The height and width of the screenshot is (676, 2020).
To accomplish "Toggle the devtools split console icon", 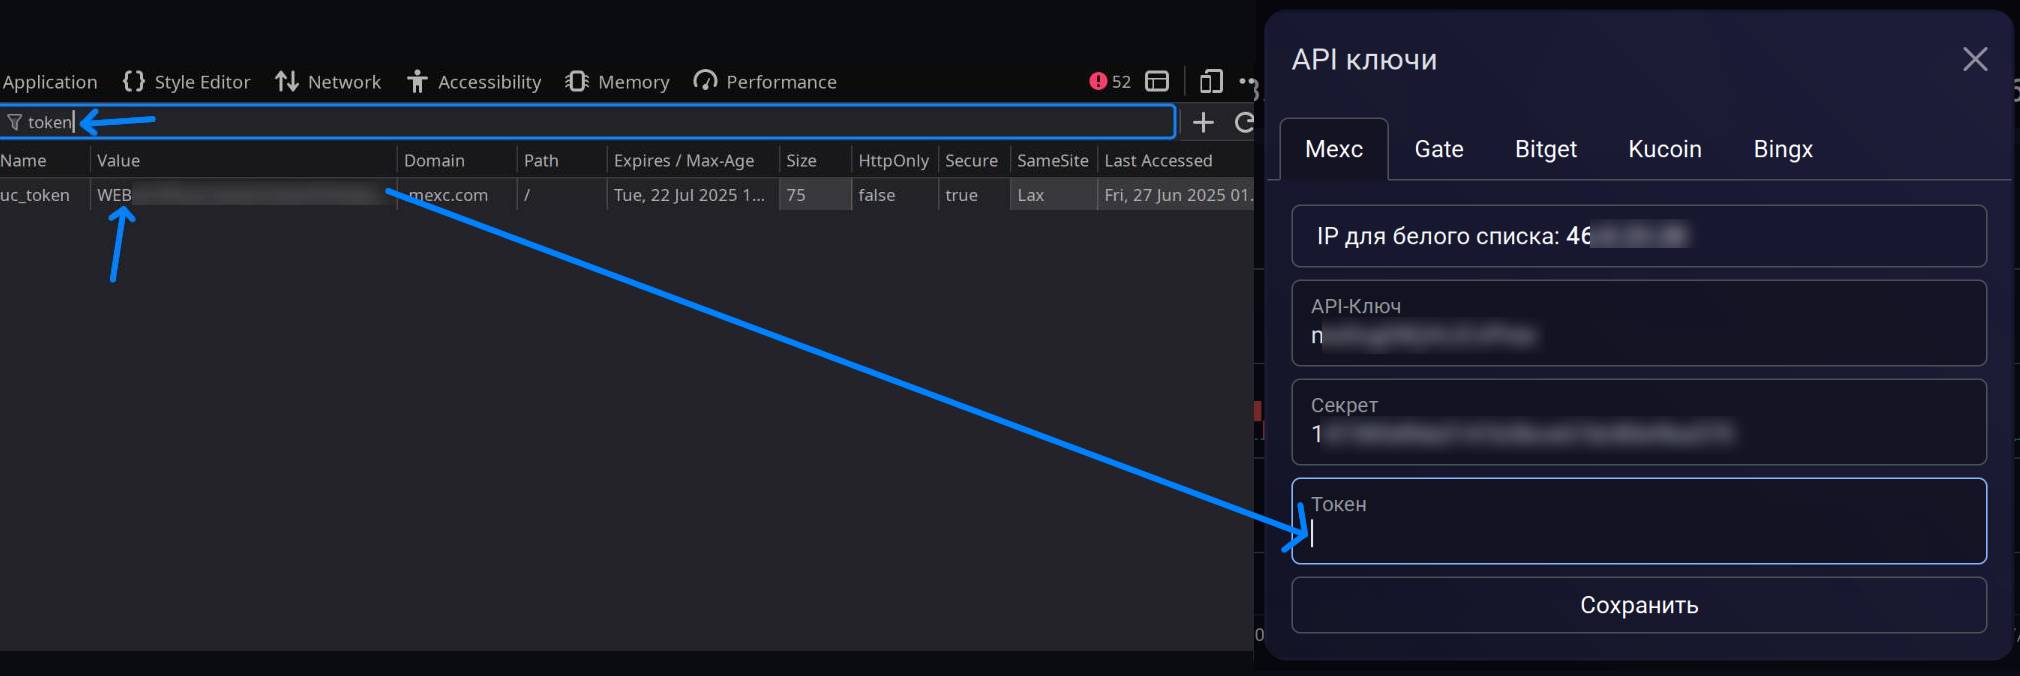I will [x=1157, y=82].
